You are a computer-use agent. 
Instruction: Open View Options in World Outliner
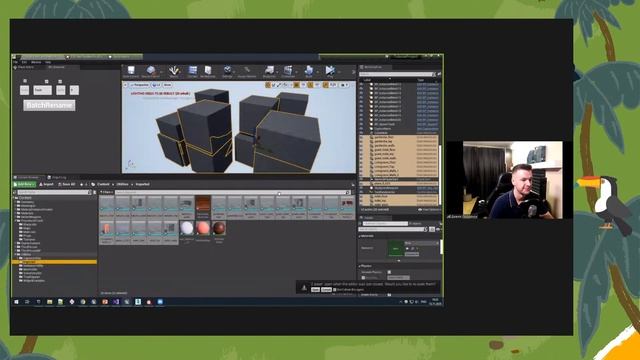pyautogui.click(x=429, y=210)
